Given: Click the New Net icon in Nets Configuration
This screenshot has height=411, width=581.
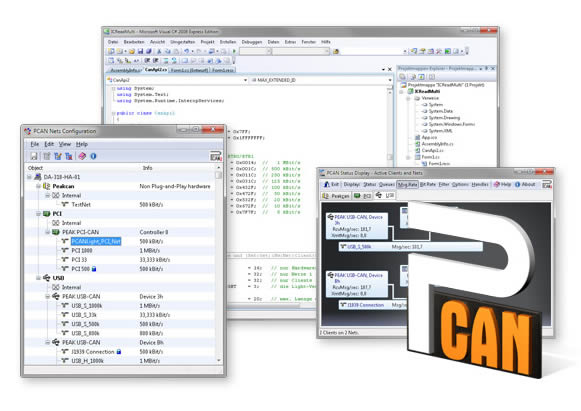Looking at the screenshot, I should (47, 156).
